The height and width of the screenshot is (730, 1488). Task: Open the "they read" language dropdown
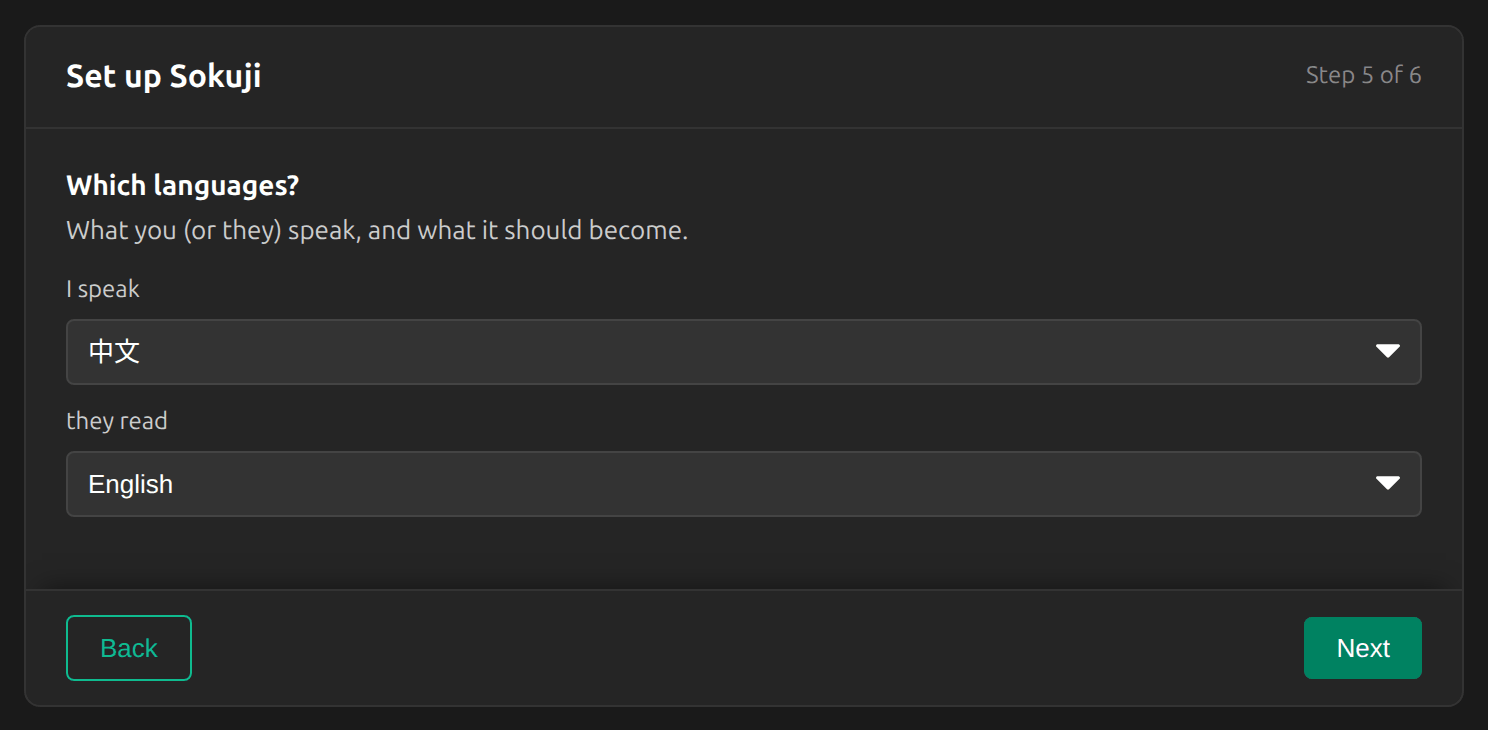tap(743, 484)
